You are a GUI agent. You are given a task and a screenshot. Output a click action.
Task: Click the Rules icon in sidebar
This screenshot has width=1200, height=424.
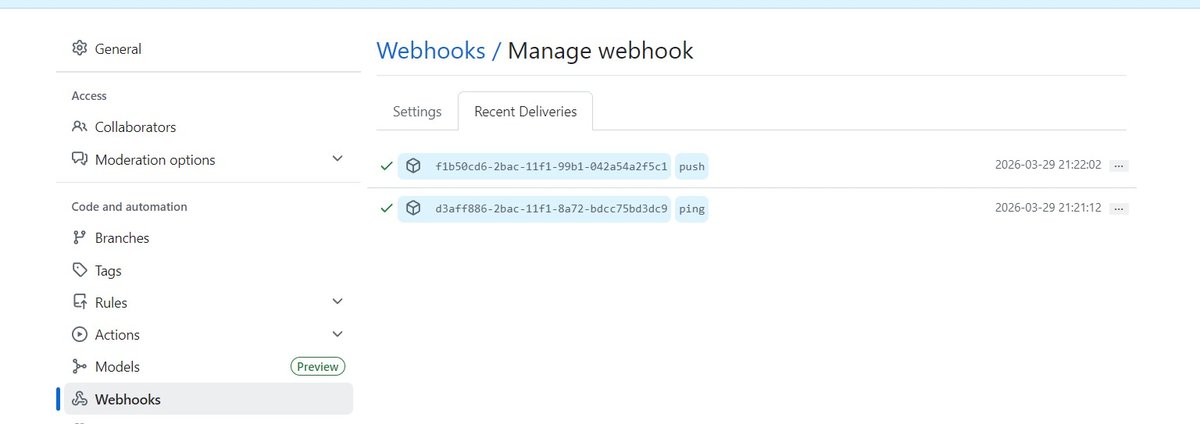(x=80, y=302)
